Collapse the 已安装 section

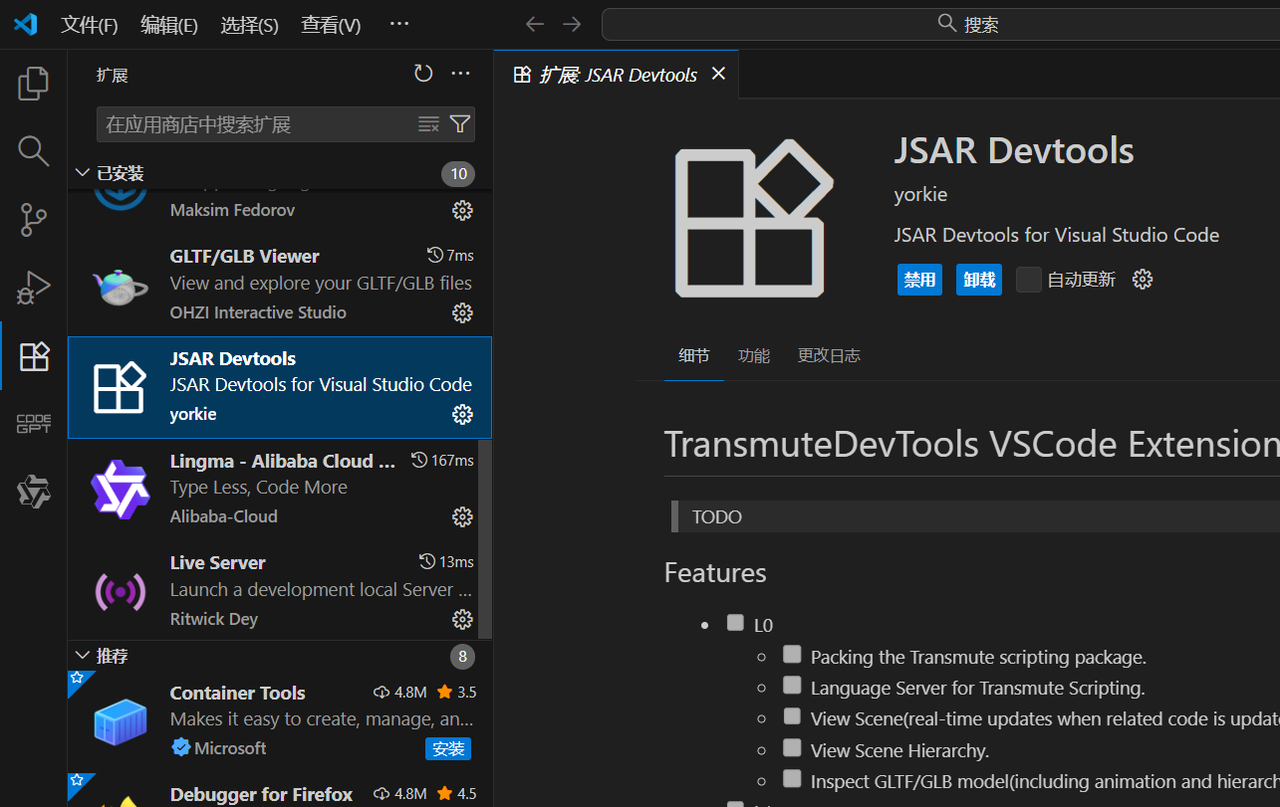[82, 174]
